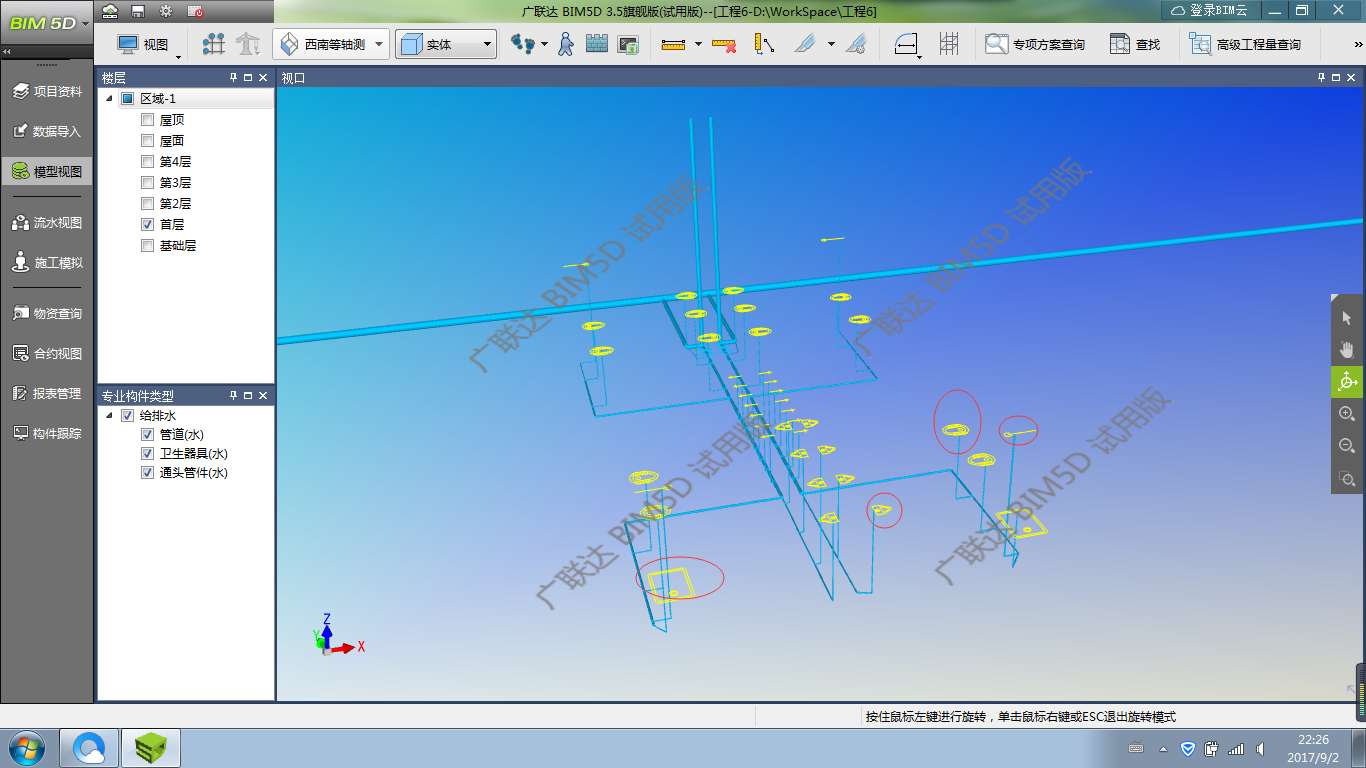Open the 实体 display mode dropdown
The height and width of the screenshot is (768, 1366).
pos(487,44)
